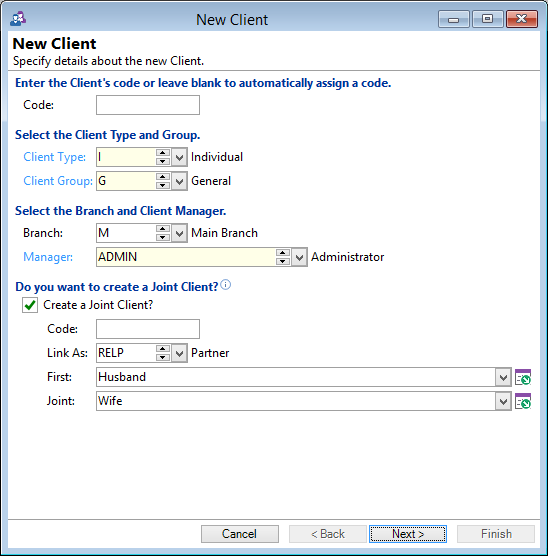Click the Manager field spinner arrows
548x556 pixels.
[x=283, y=257]
